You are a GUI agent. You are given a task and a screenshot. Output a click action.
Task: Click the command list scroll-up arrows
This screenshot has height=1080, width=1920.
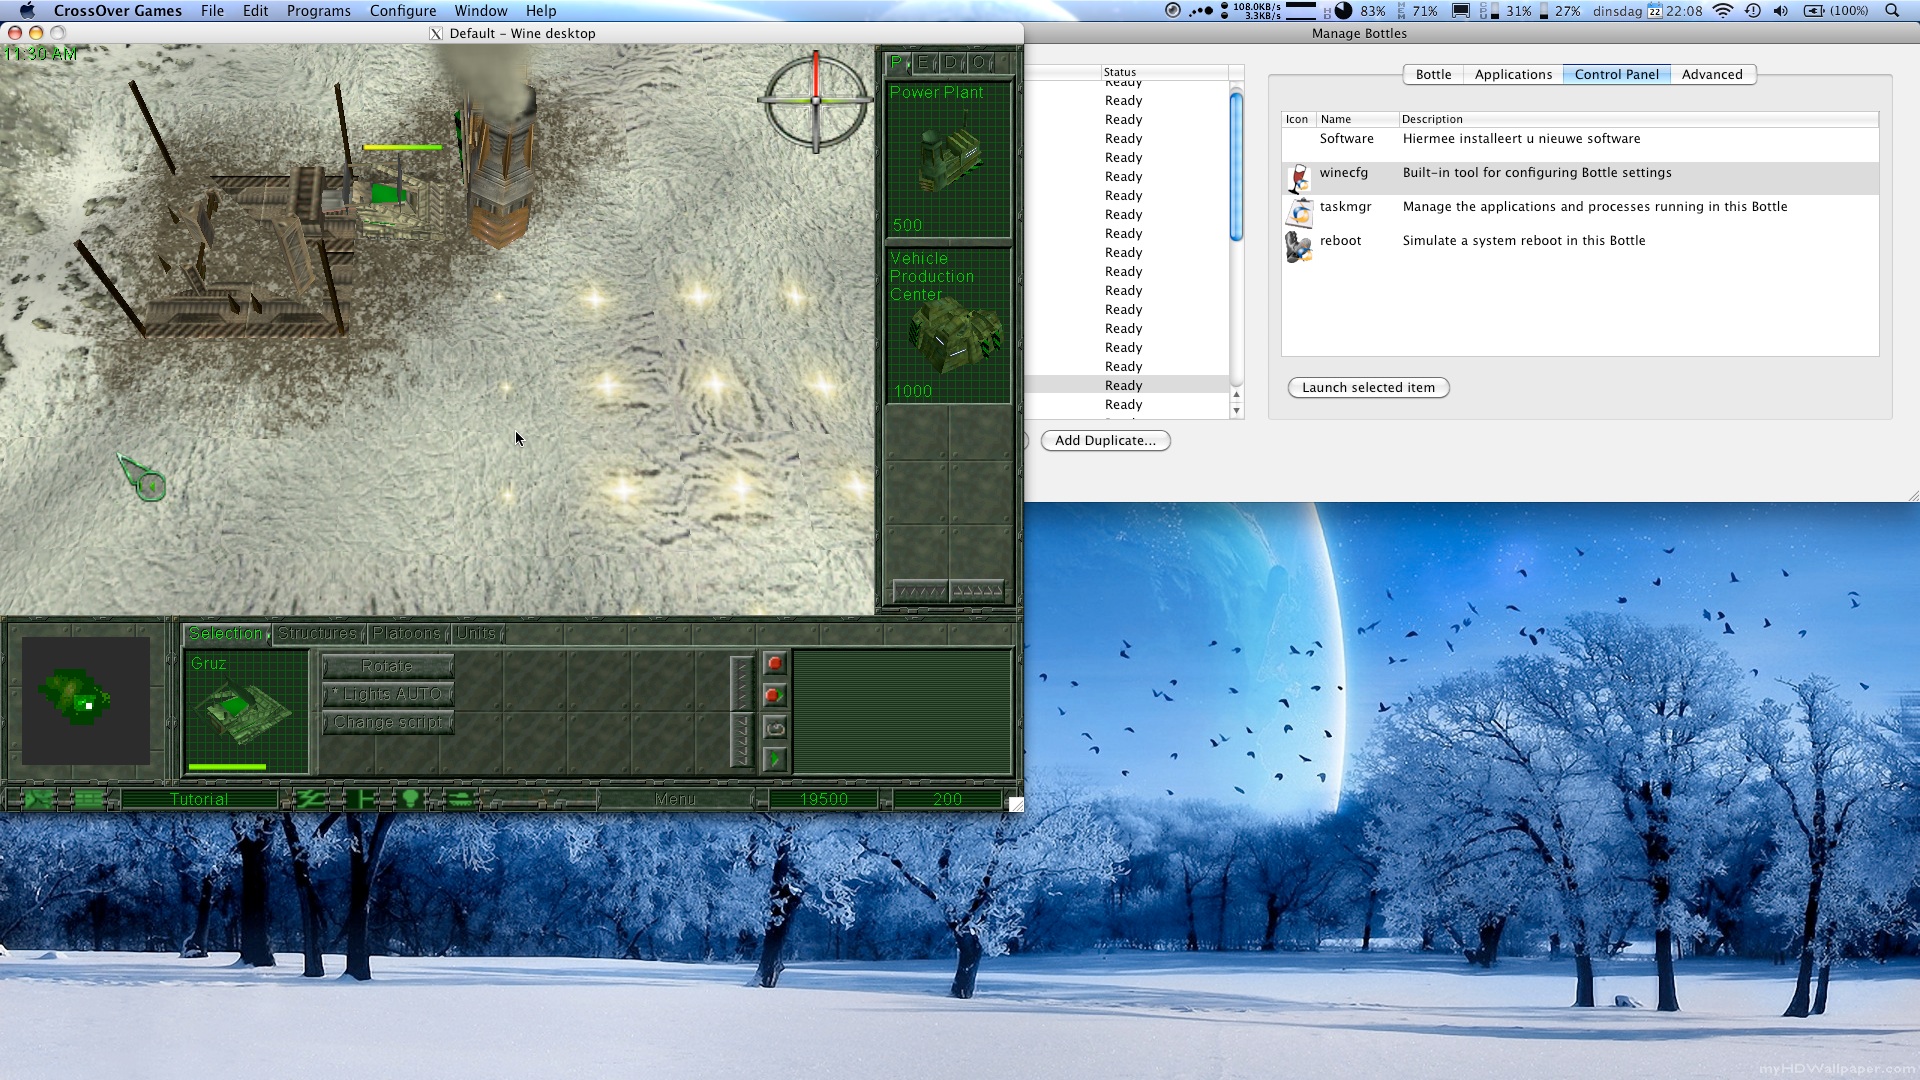(742, 683)
